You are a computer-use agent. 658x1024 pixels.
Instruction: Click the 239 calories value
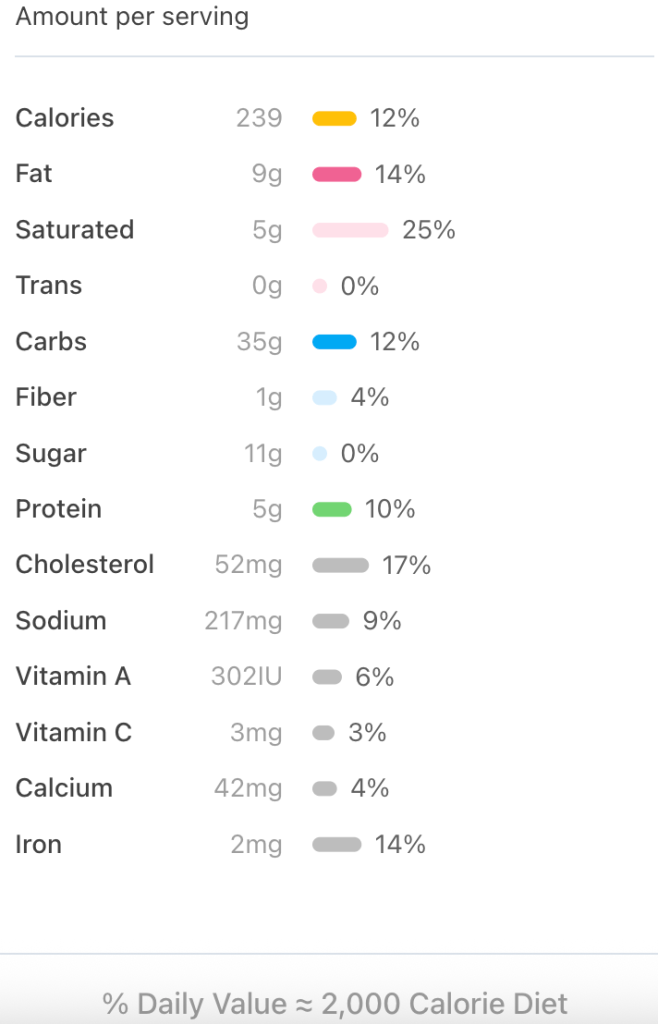[x=259, y=118]
